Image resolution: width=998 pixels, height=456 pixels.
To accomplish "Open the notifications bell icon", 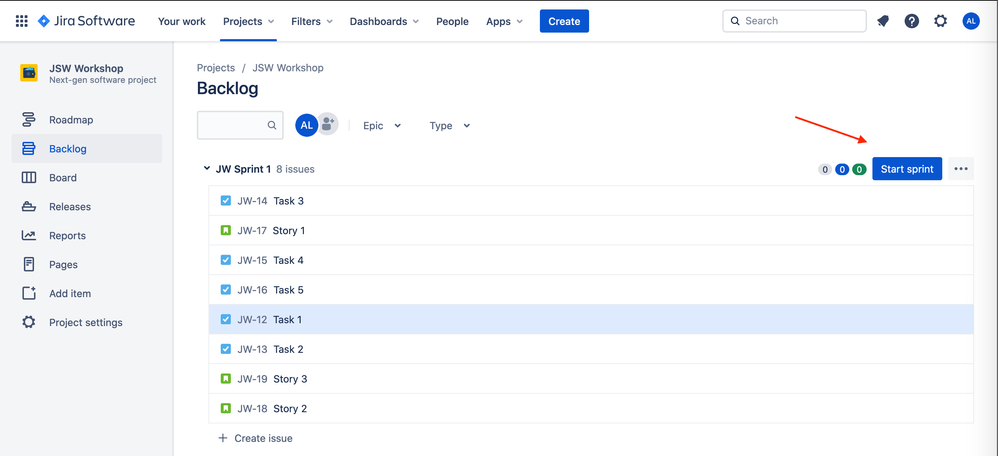I will [x=883, y=21].
